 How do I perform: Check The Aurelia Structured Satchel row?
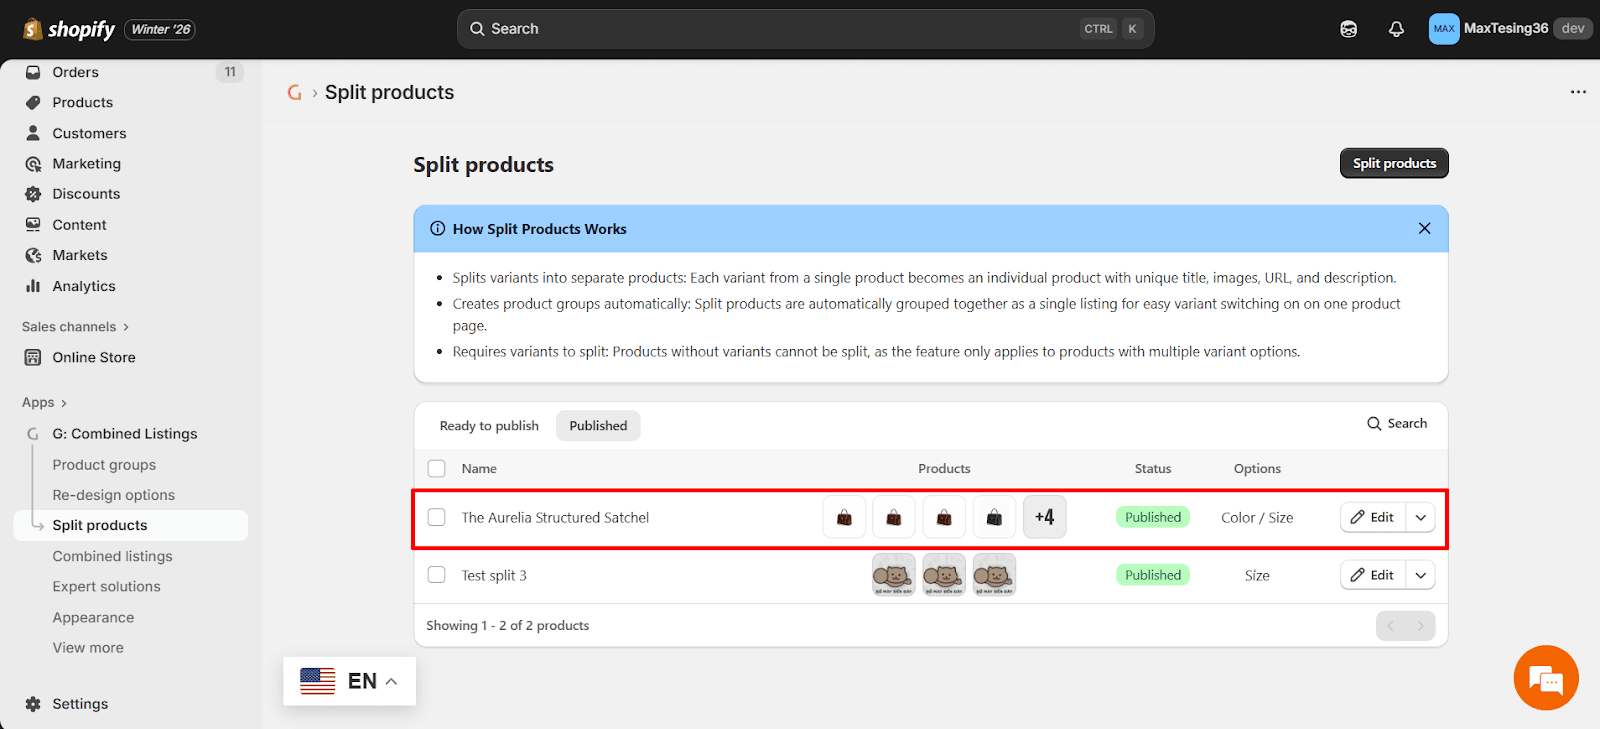[437, 517]
